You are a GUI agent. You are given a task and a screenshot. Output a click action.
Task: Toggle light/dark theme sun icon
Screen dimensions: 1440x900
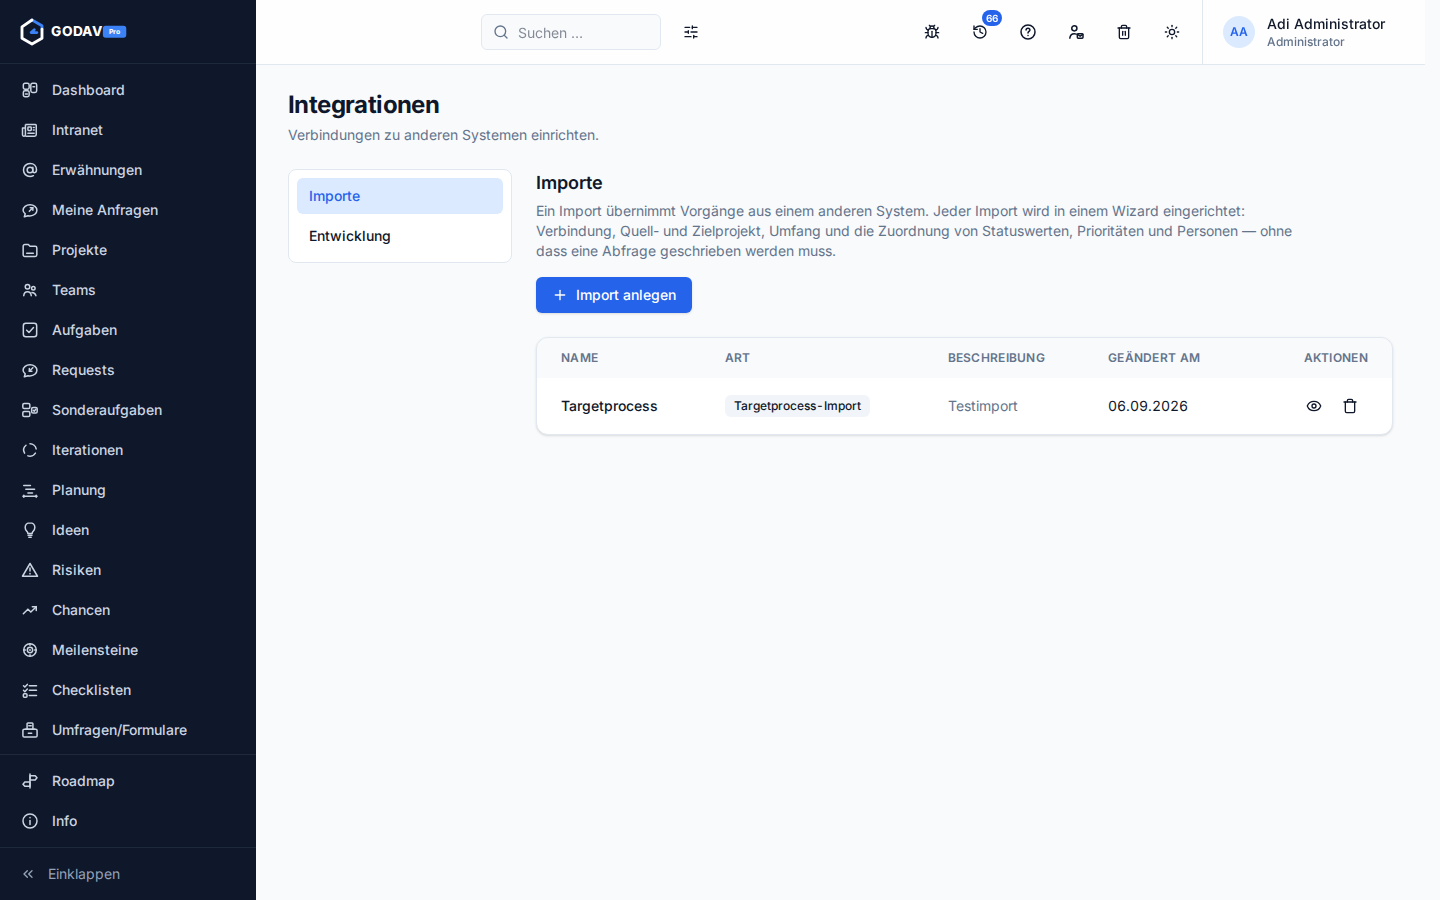tap(1172, 32)
